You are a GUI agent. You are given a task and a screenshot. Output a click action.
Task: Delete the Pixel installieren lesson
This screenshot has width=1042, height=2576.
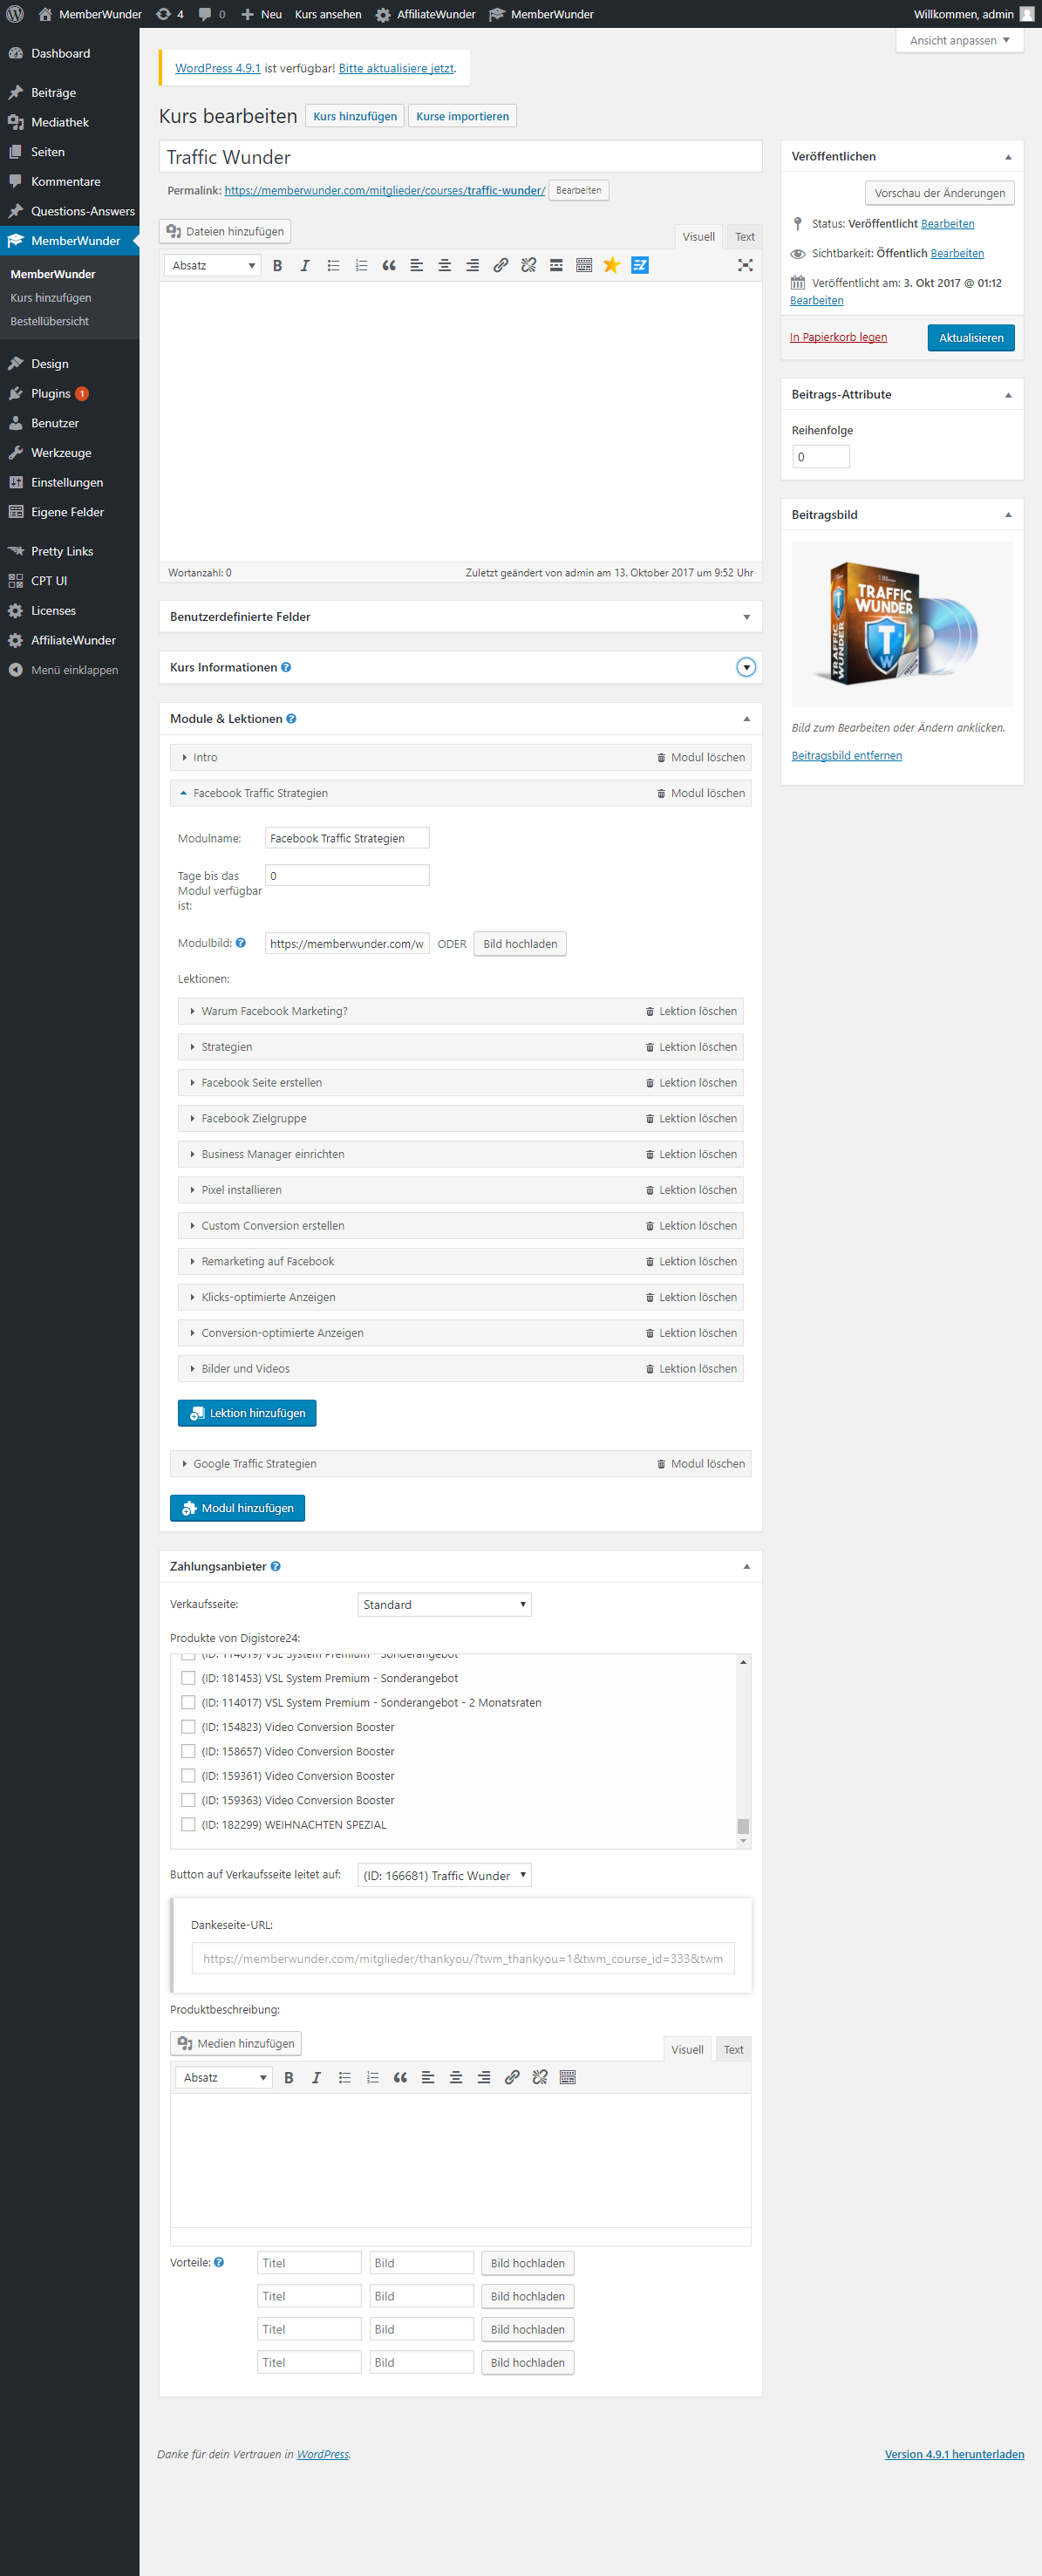click(691, 1190)
